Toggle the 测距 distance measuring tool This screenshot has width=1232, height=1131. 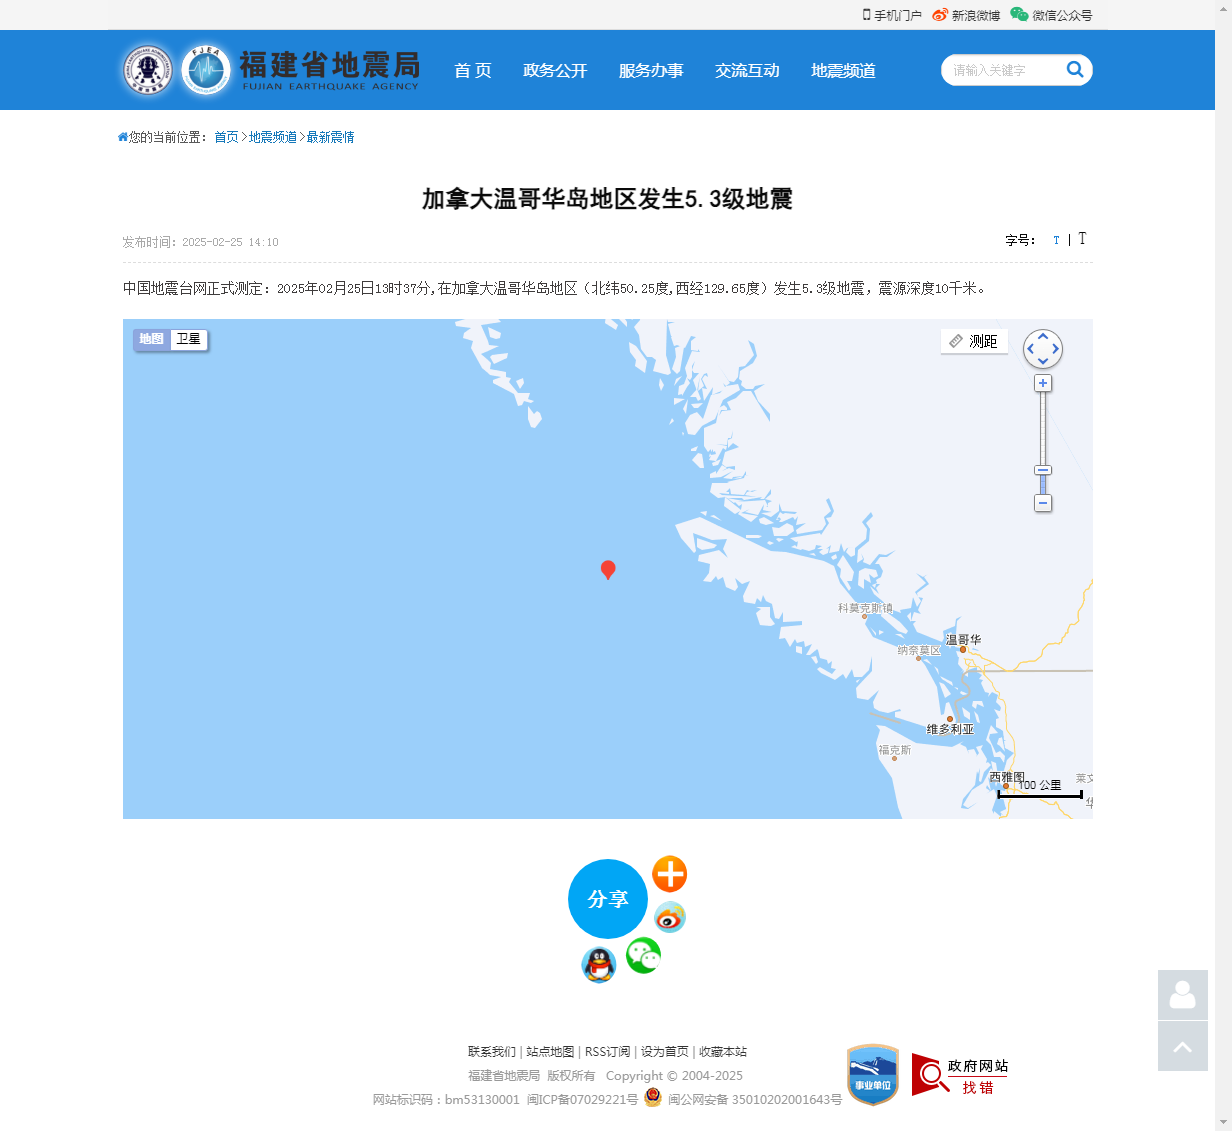pos(974,341)
